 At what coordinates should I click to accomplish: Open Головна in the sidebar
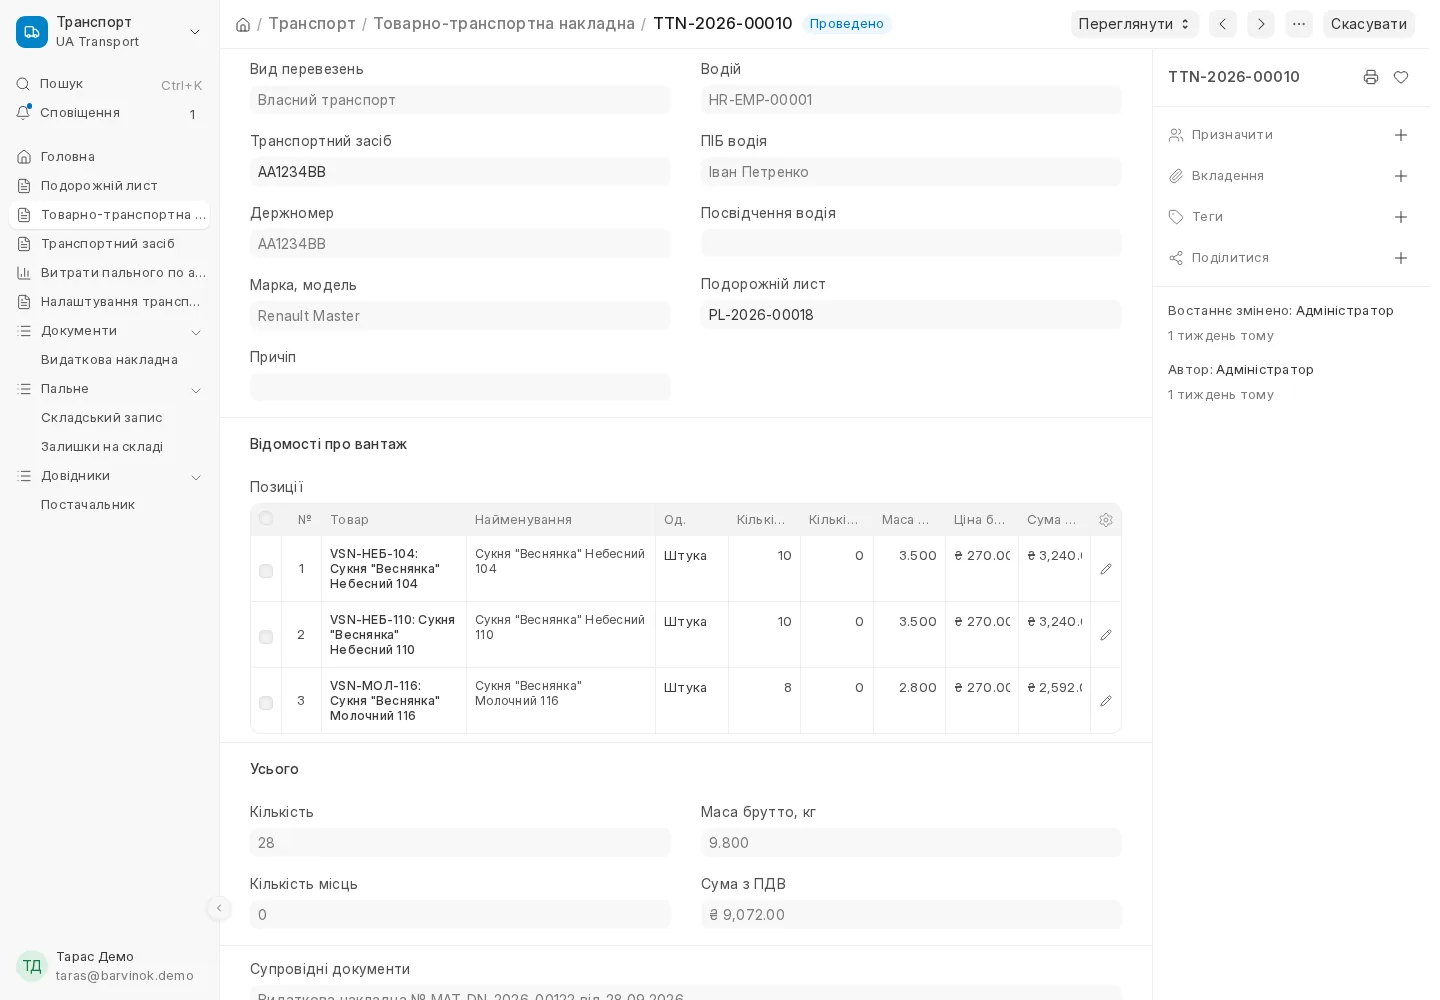click(110, 157)
